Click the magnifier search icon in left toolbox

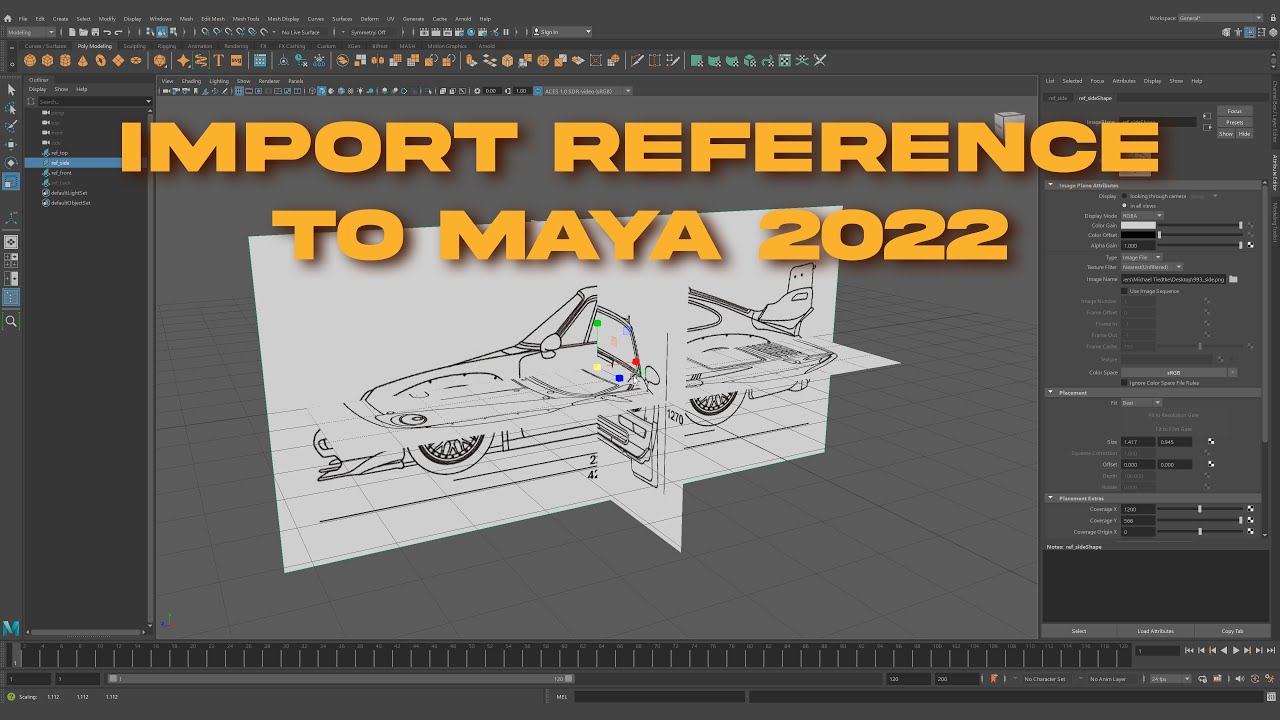point(11,321)
